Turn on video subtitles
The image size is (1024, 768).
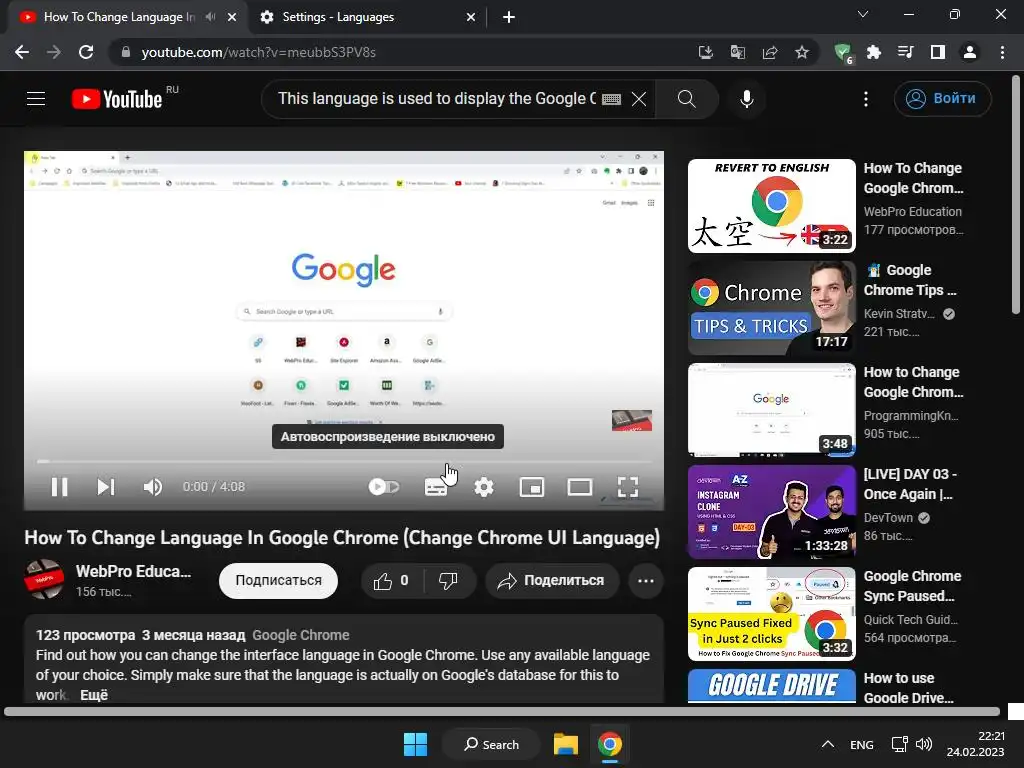(436, 487)
